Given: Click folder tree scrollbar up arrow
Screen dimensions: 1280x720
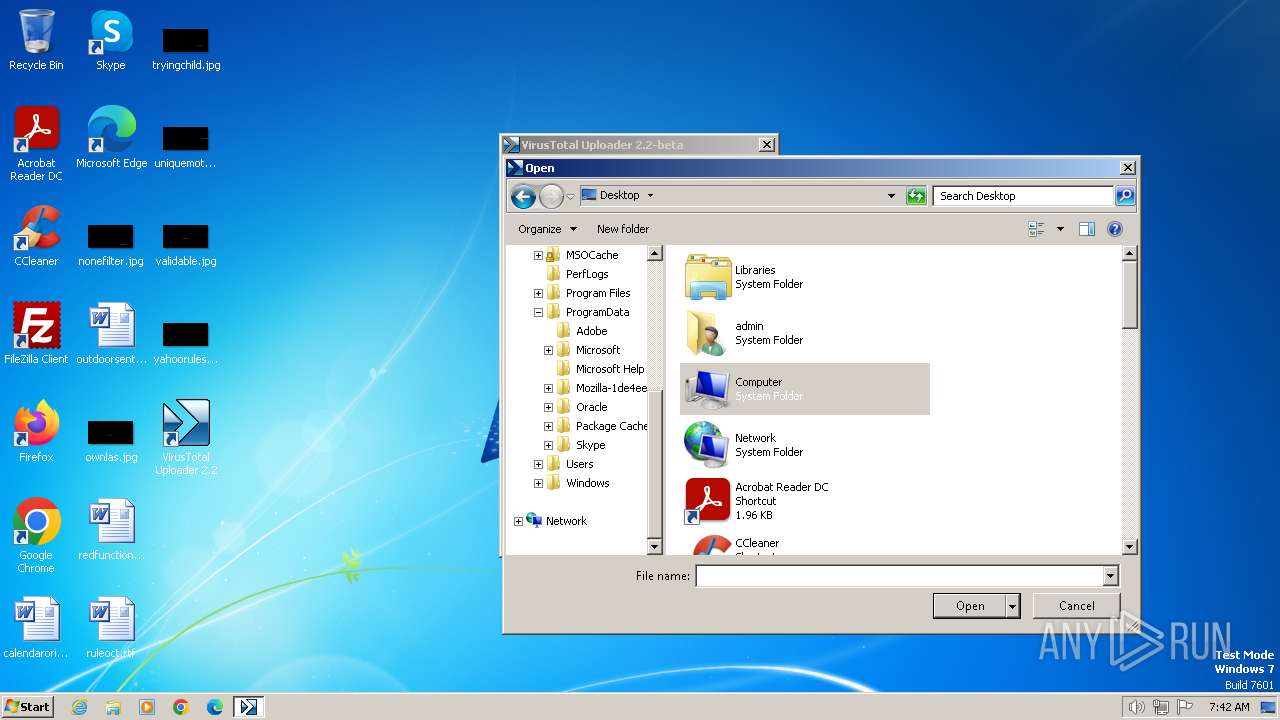Looking at the screenshot, I should (x=655, y=254).
